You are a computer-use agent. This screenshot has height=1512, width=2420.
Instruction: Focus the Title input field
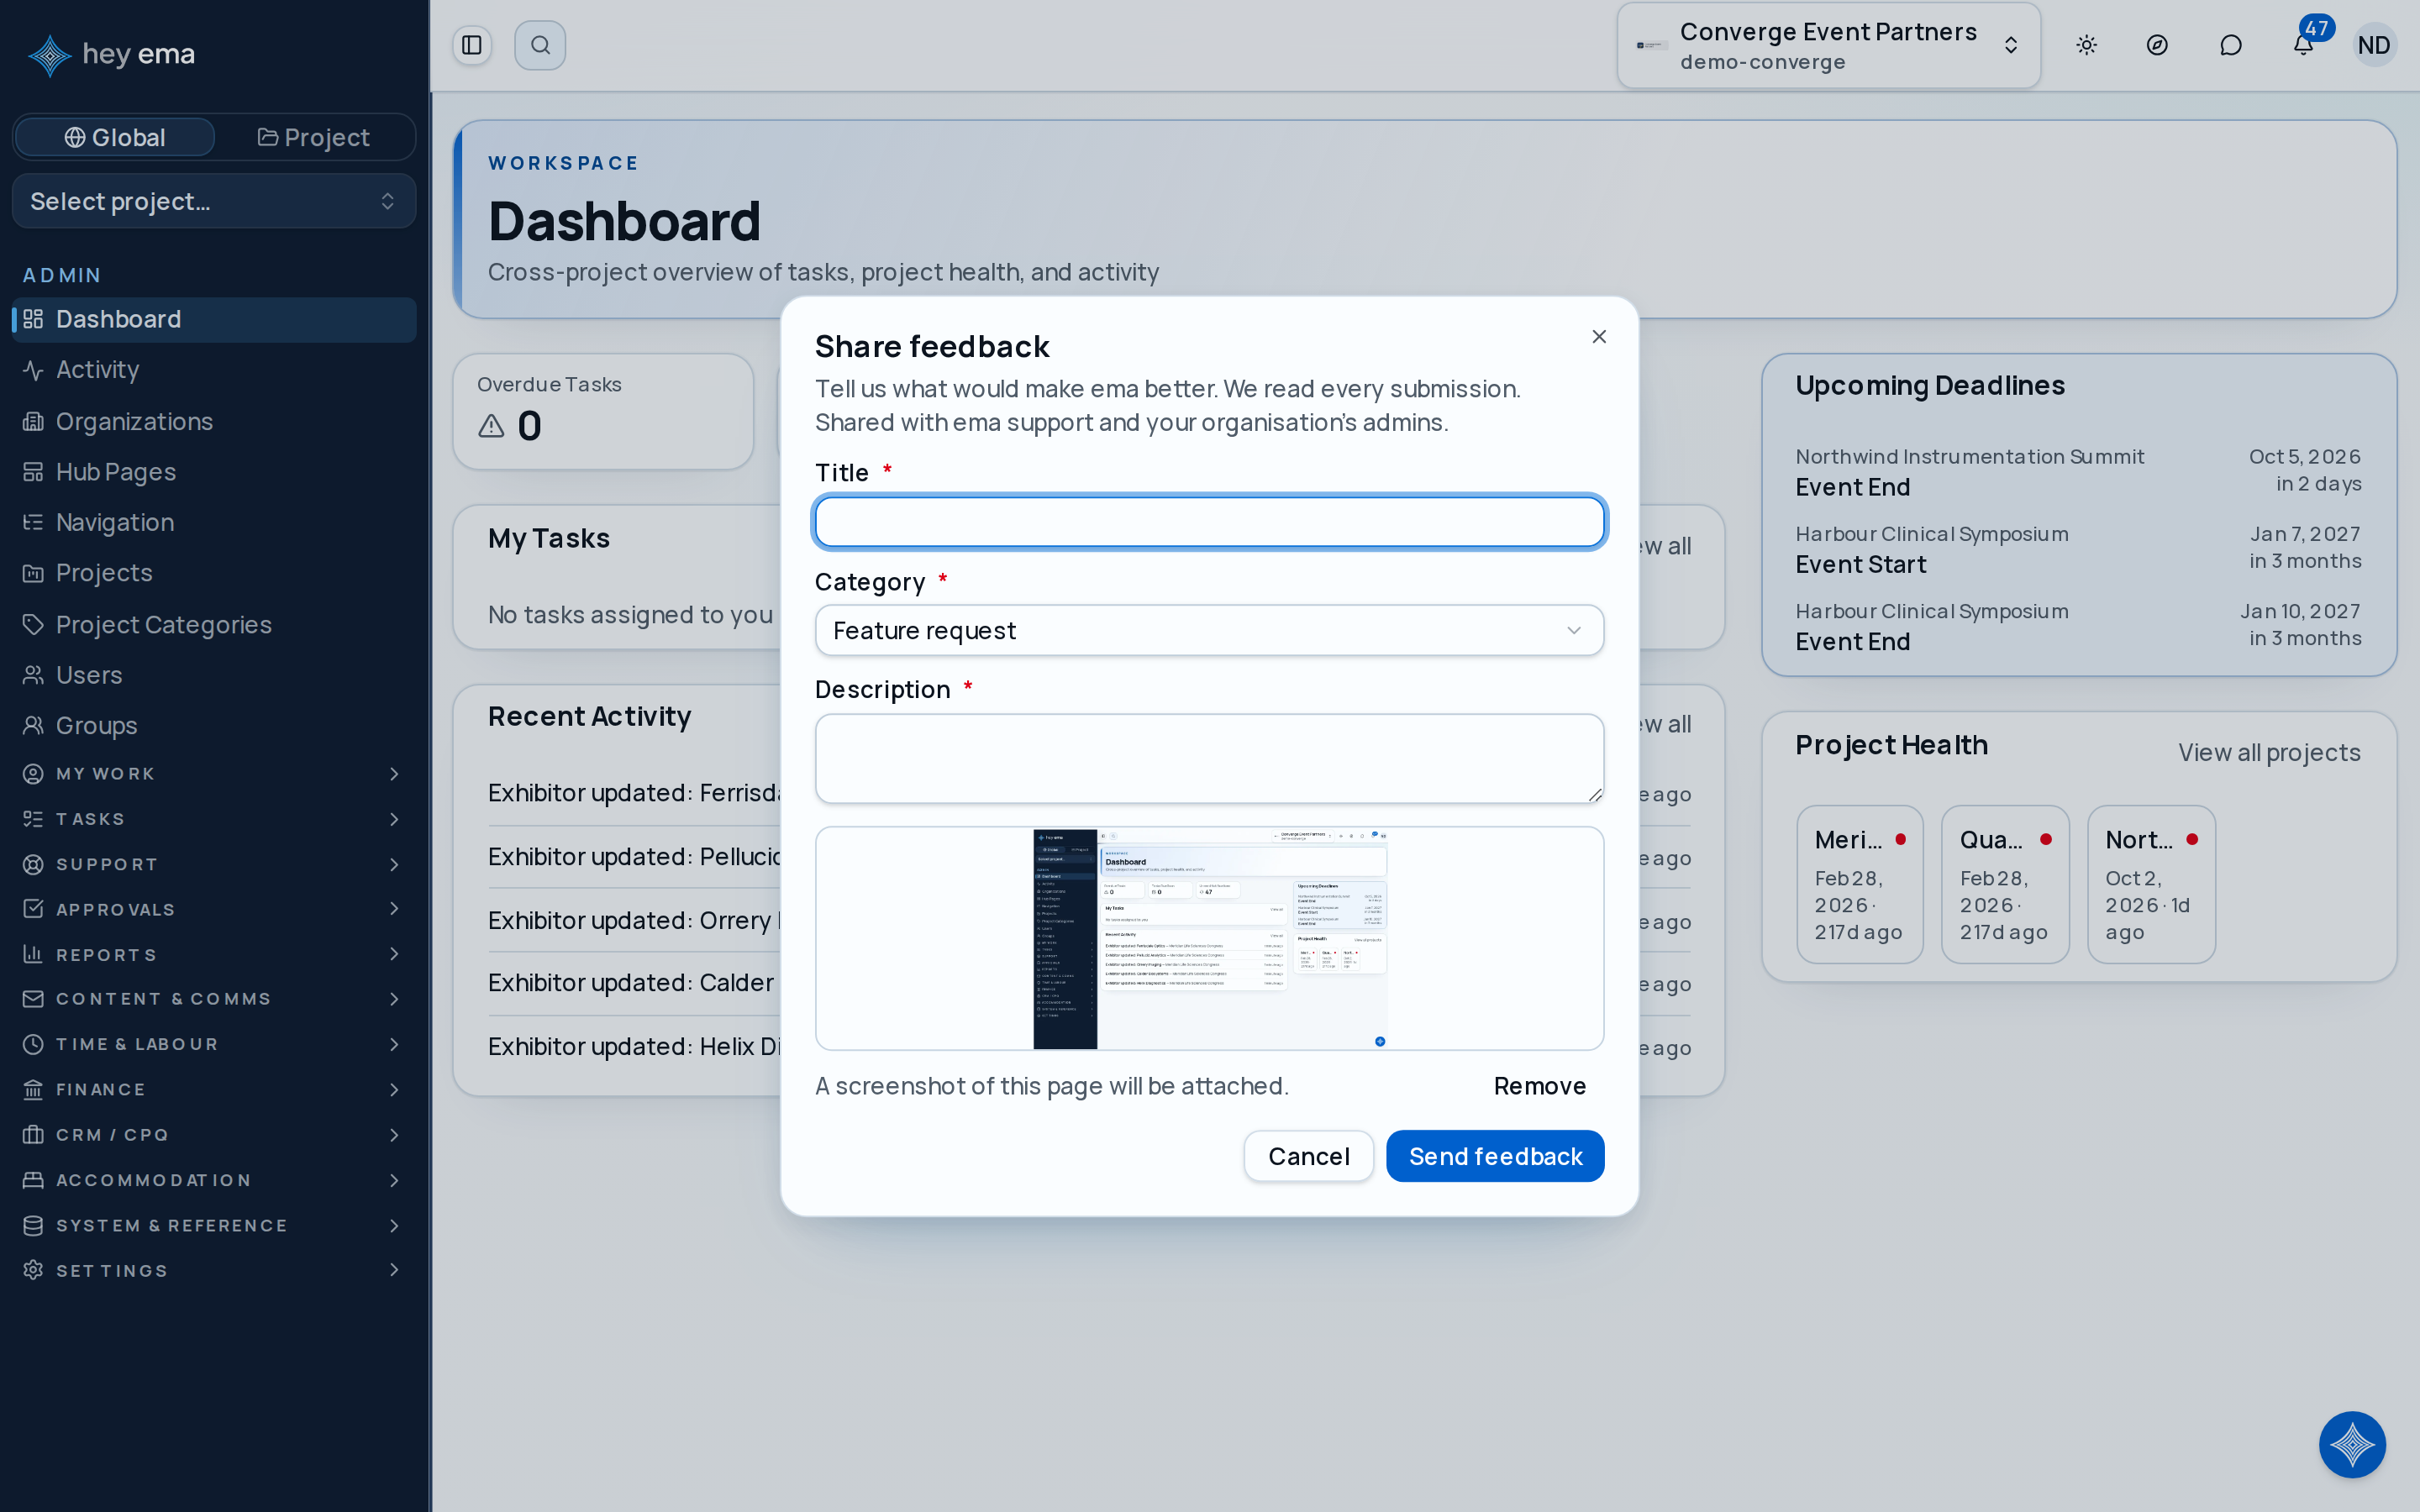1209,521
